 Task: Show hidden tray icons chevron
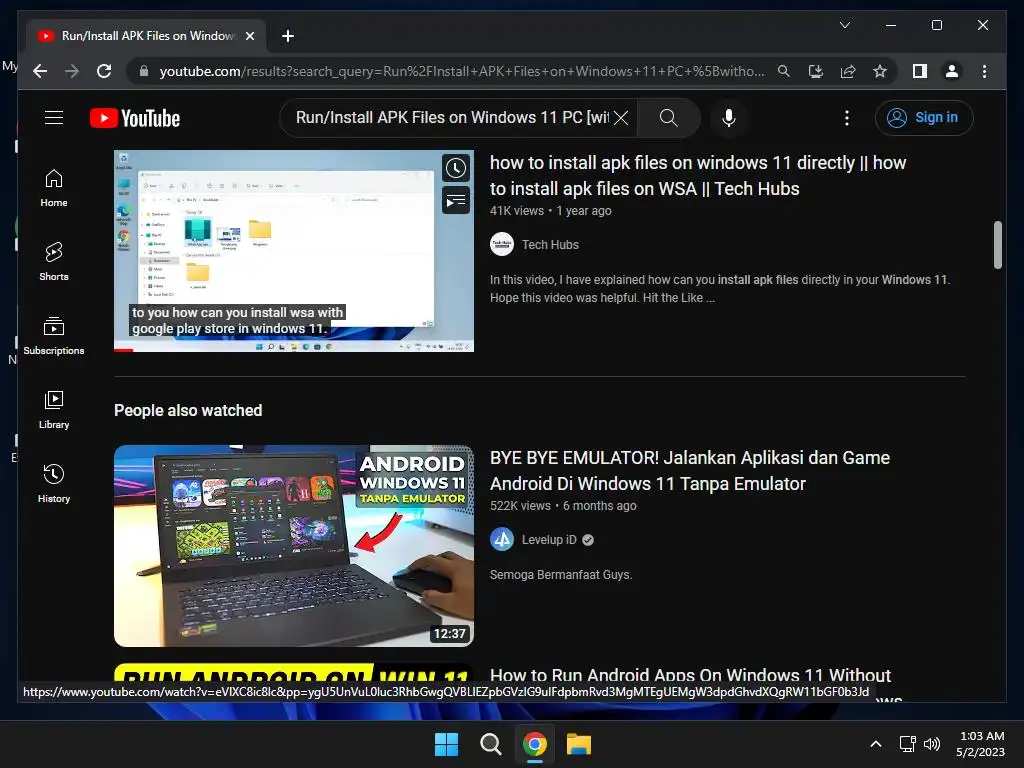pyautogui.click(x=876, y=744)
